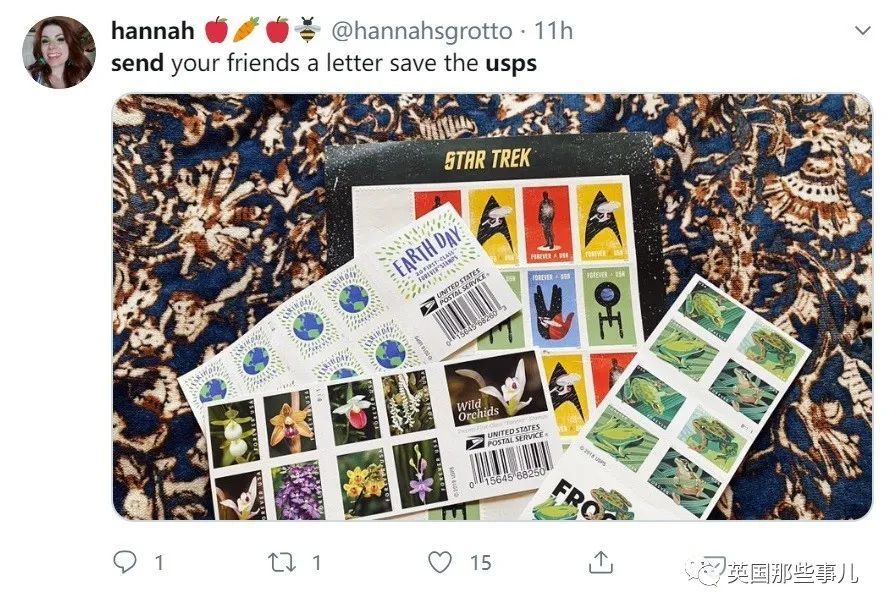887x612 pixels.
Task: Click the share upload icon
Action: point(601,562)
